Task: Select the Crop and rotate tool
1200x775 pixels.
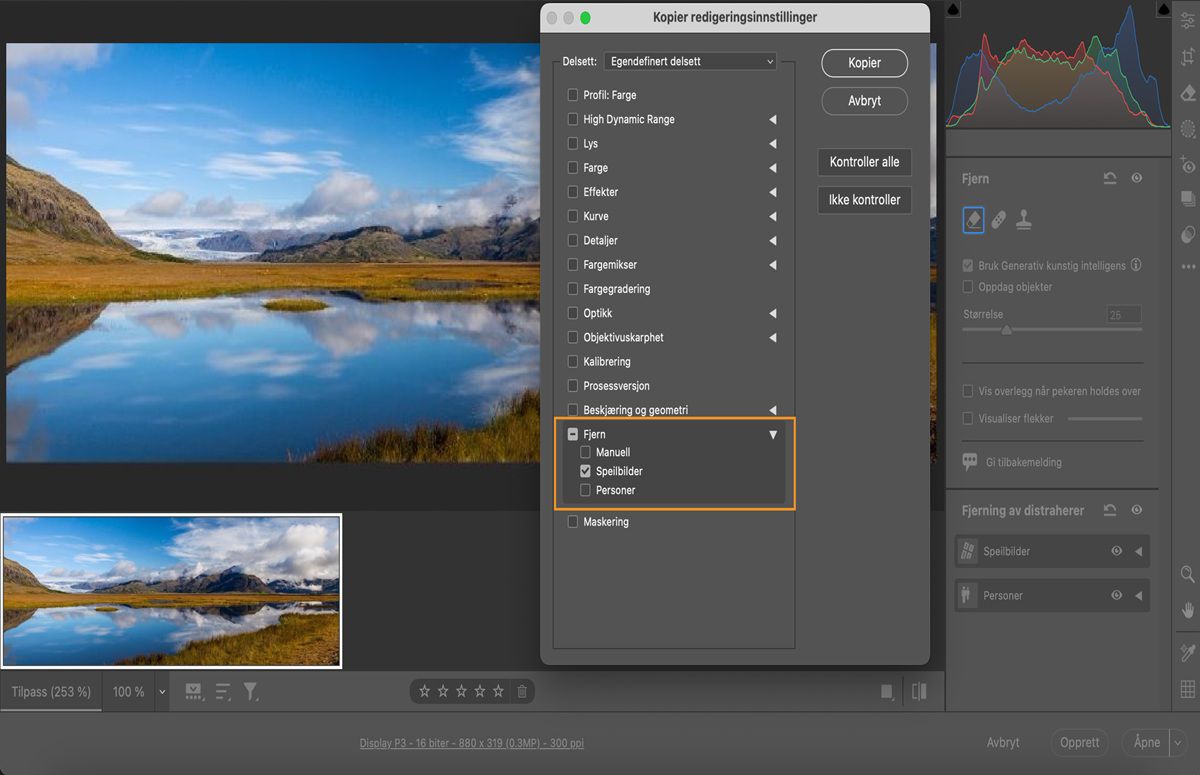Action: pos(1188,57)
